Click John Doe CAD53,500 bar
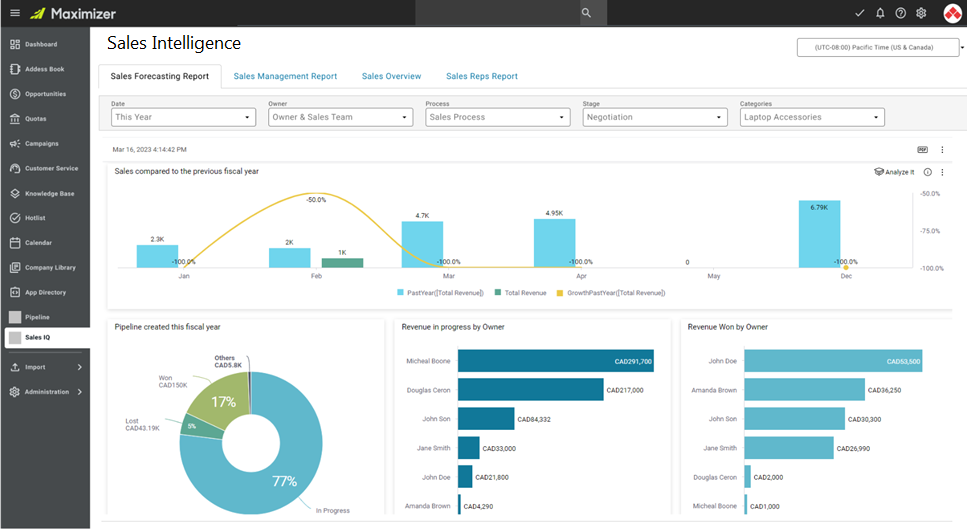Viewport: 967px width, 530px height. 833,361
